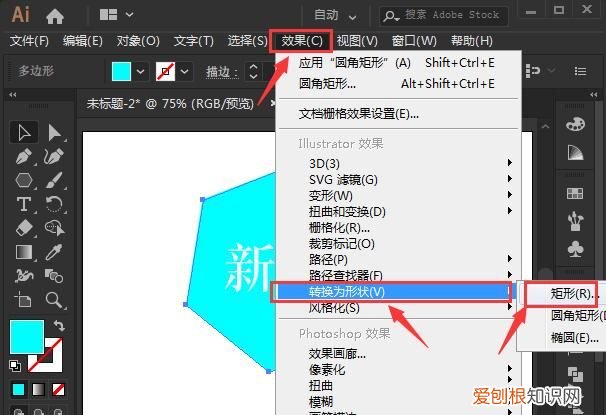Select 像素化 Photoshop effect

(398, 370)
